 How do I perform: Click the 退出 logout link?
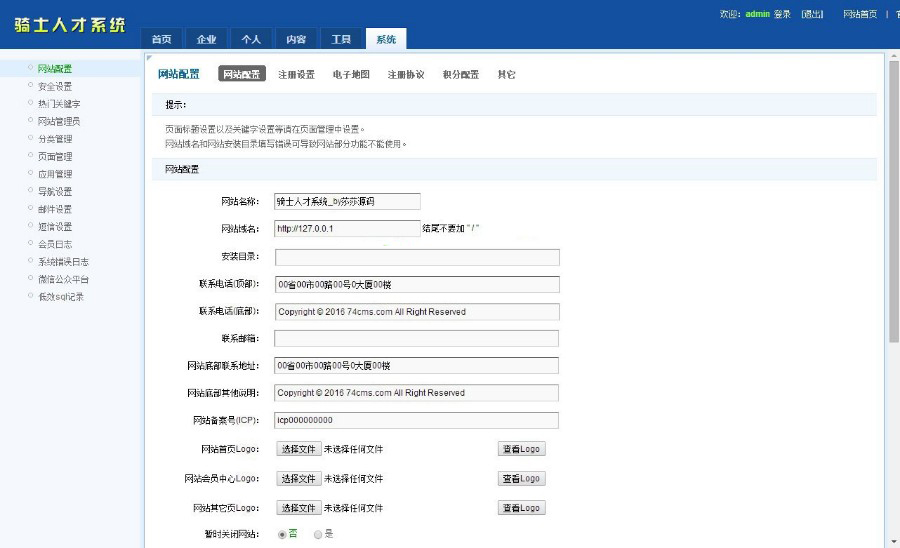pos(812,14)
